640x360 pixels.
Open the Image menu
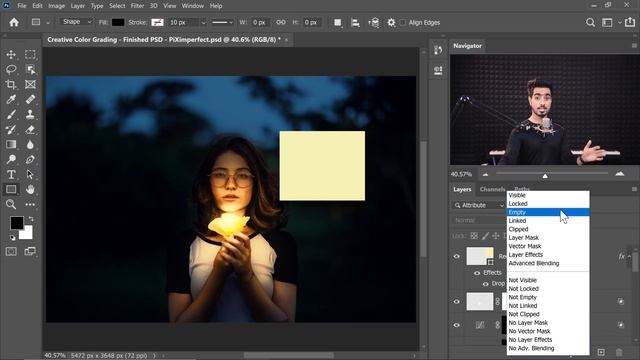click(56, 6)
